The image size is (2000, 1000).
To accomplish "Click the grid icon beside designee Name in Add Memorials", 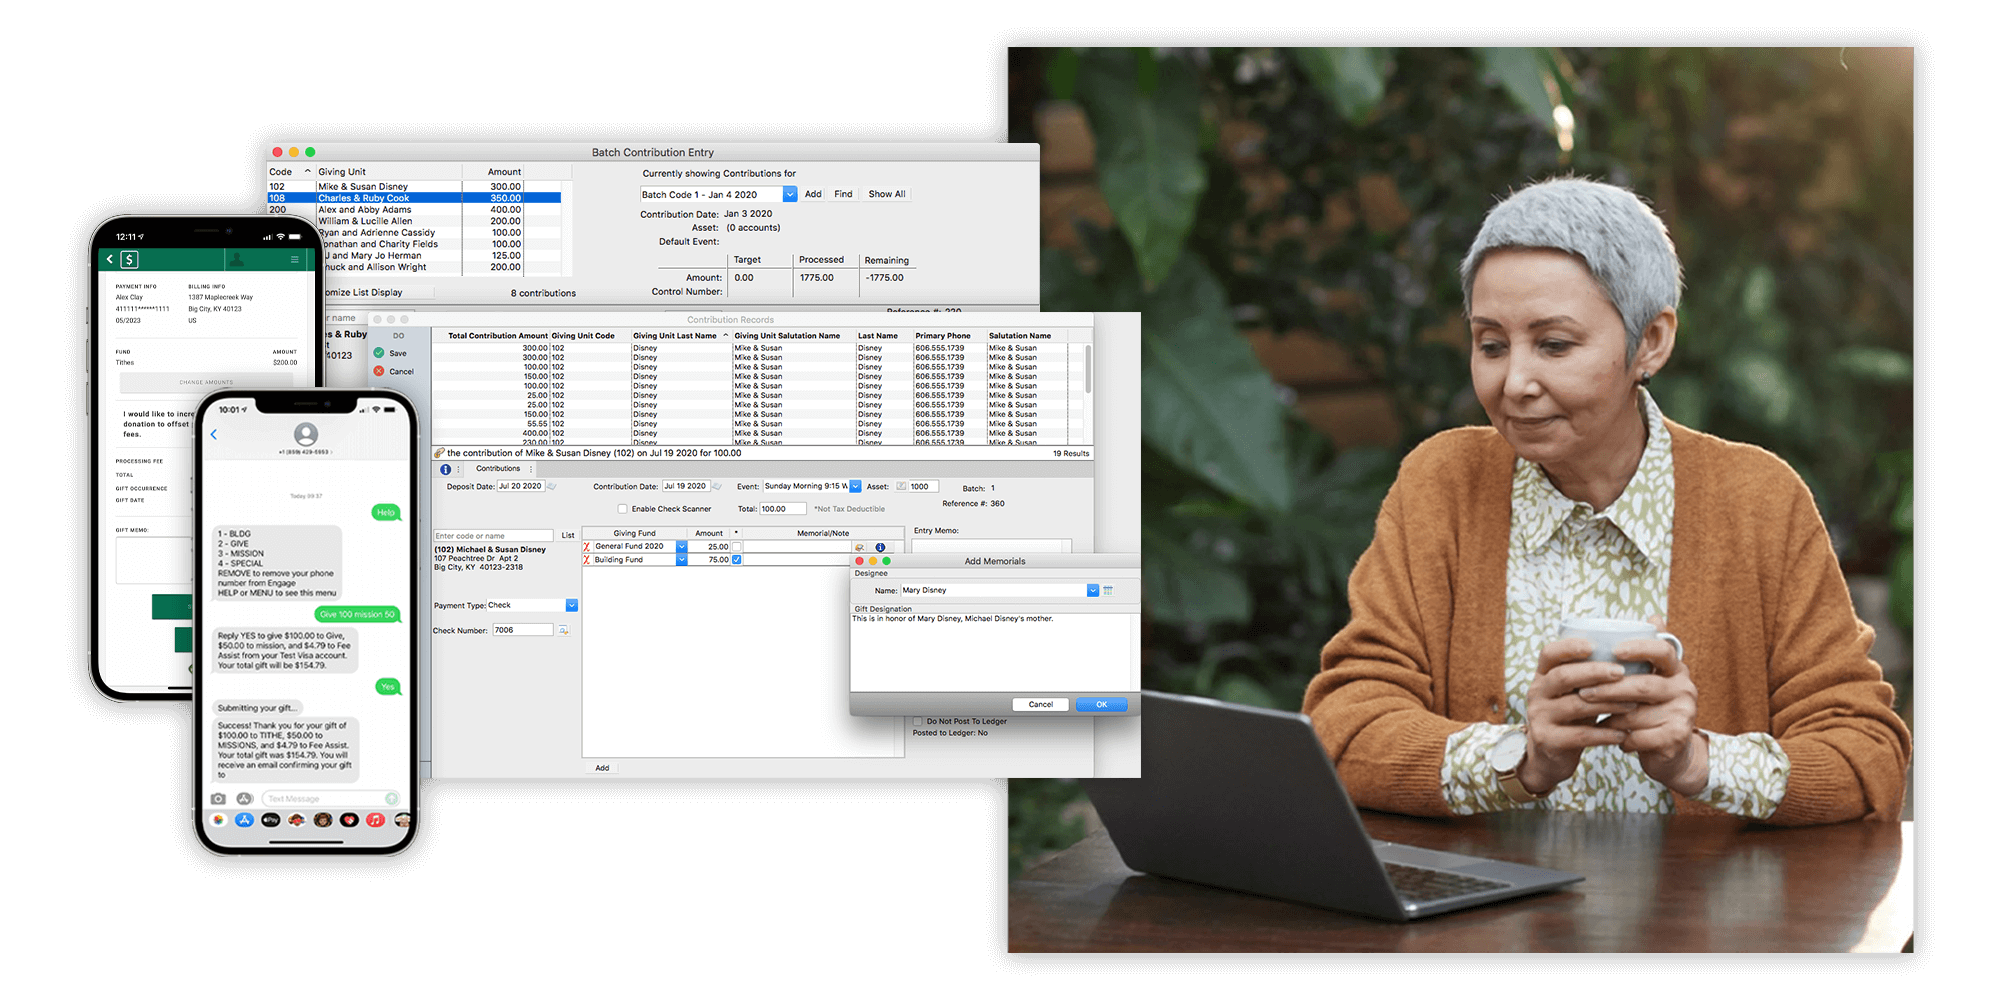I will point(1108,590).
